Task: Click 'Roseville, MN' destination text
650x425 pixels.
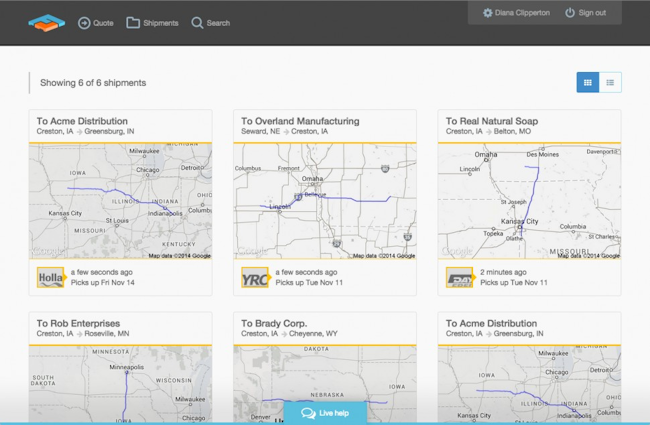Action: [x=107, y=334]
